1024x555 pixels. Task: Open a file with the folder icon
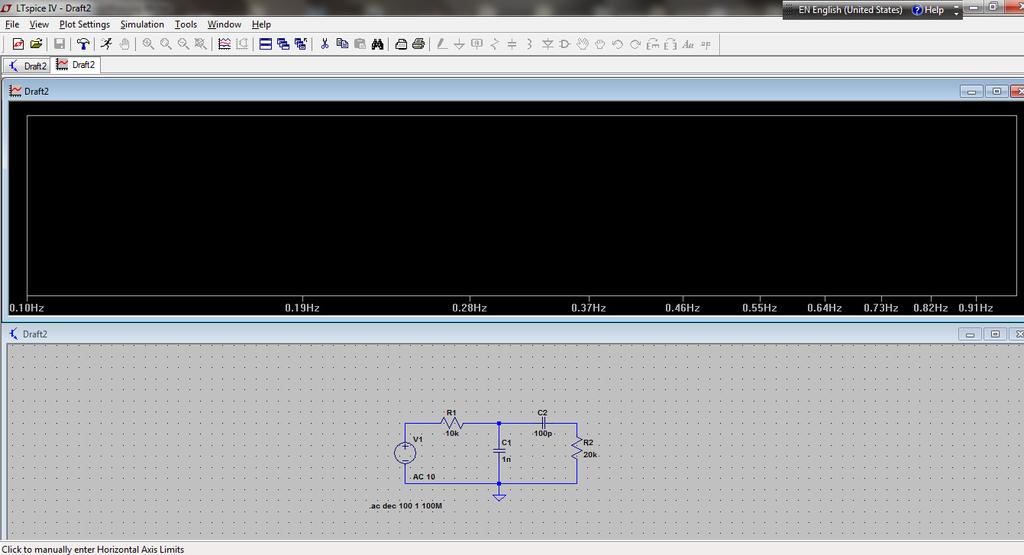[36, 44]
